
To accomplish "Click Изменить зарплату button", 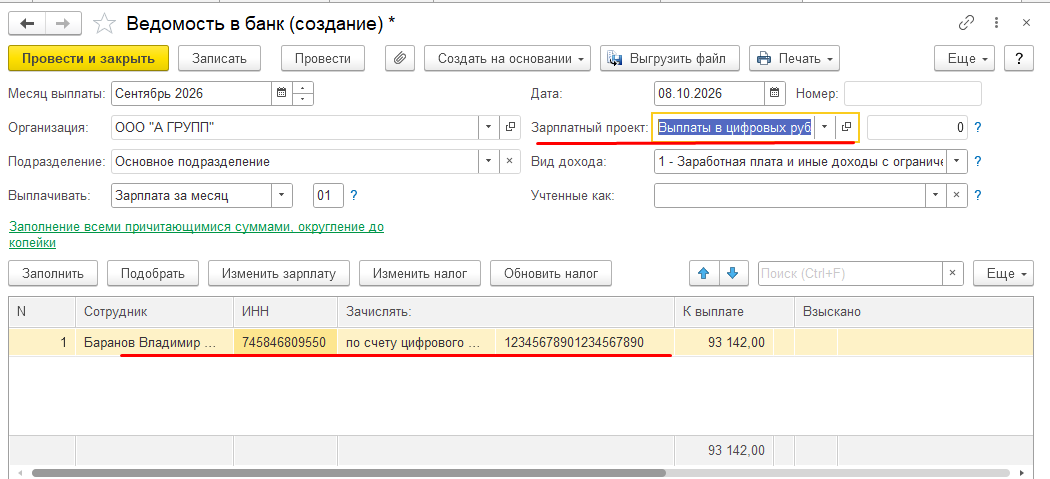I will point(279,273).
